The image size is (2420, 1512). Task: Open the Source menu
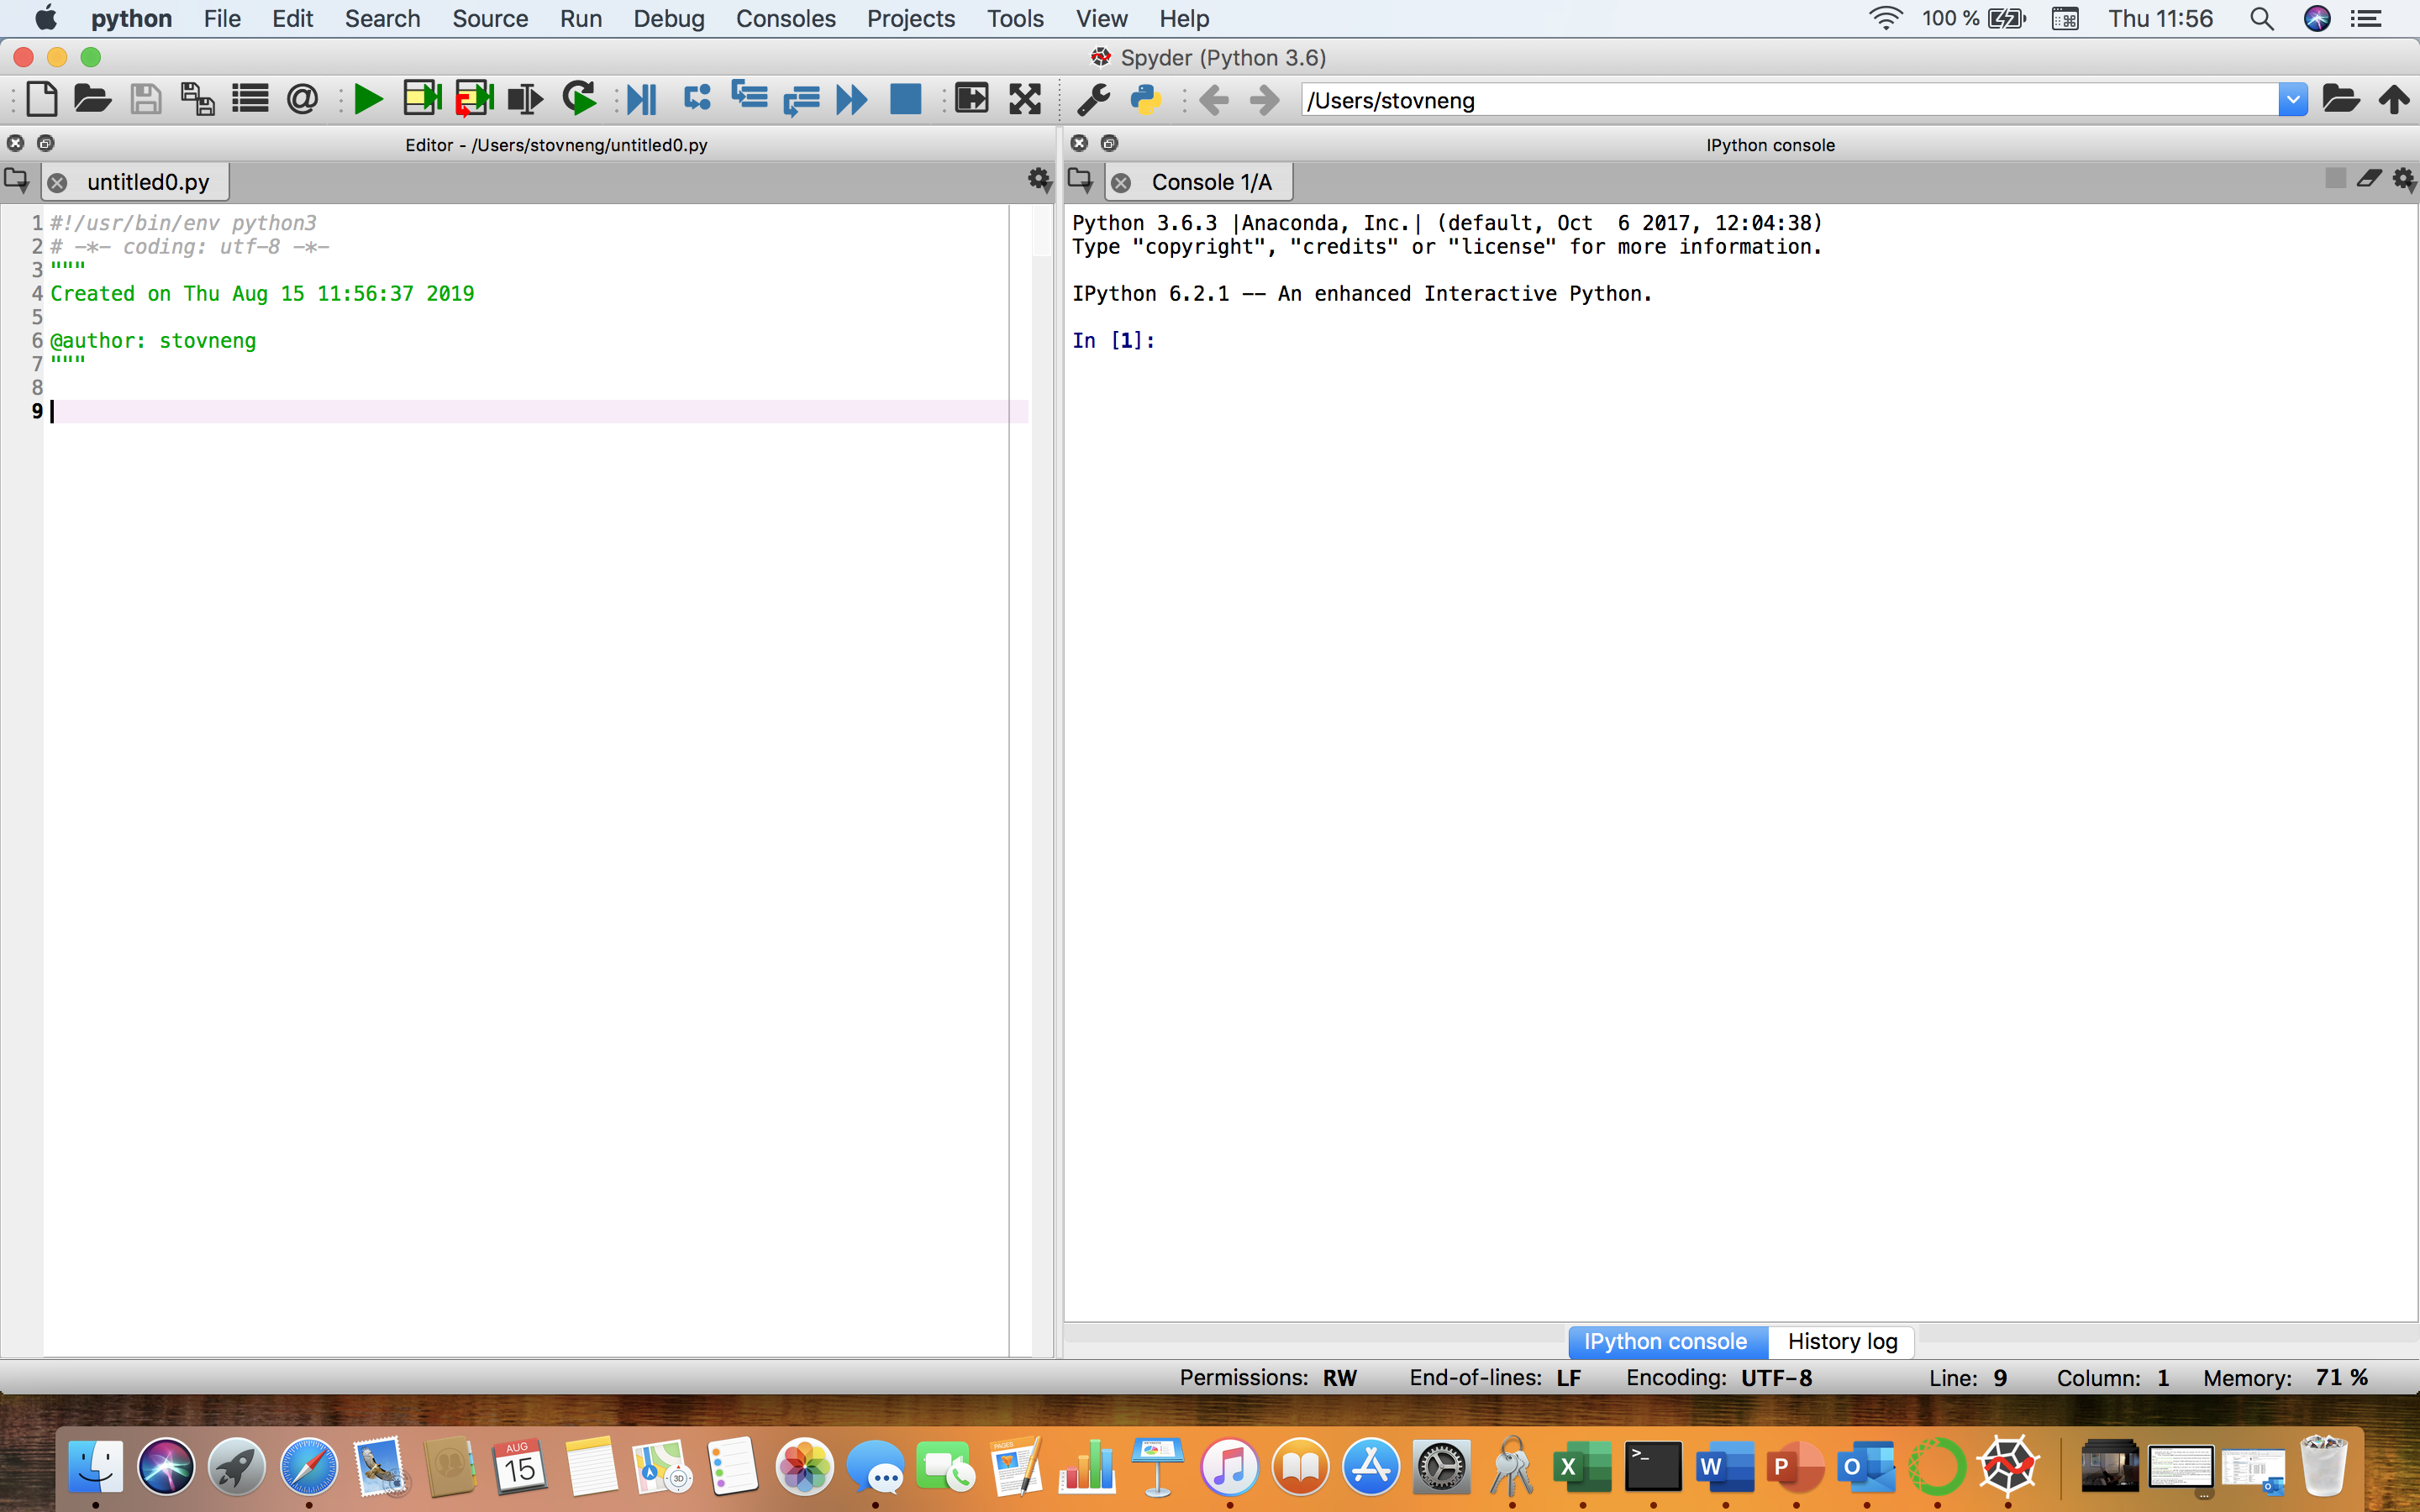(x=490, y=18)
